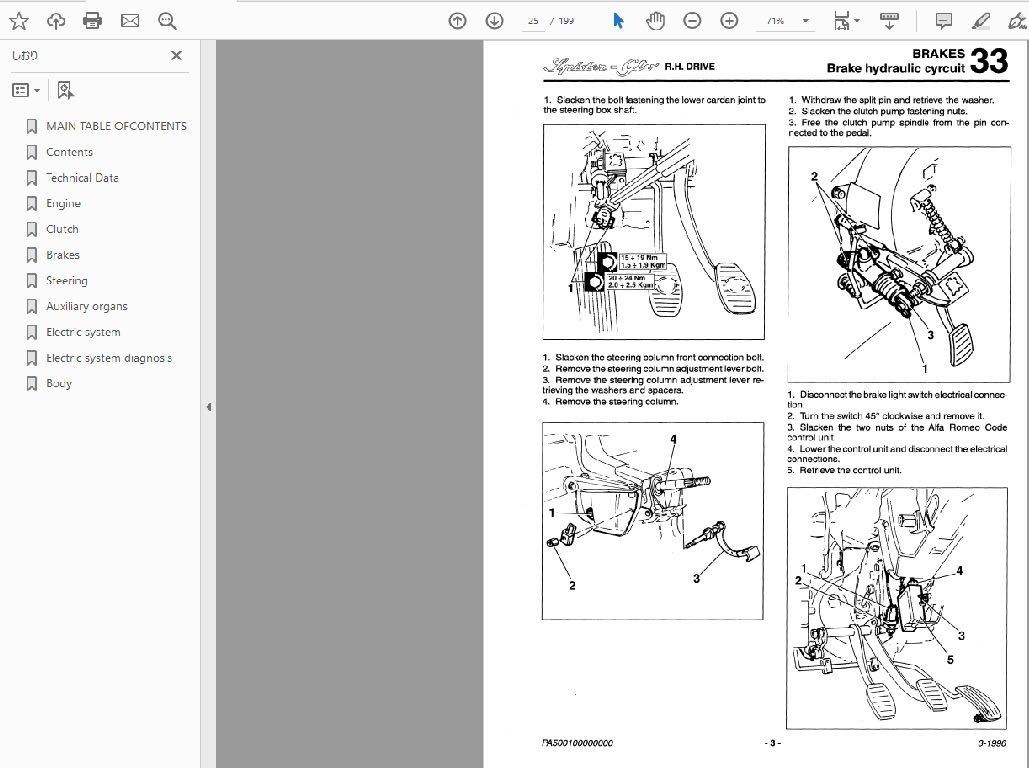The image size is (1029, 768).
Task: Choose the hand pan tool
Action: (x=655, y=21)
